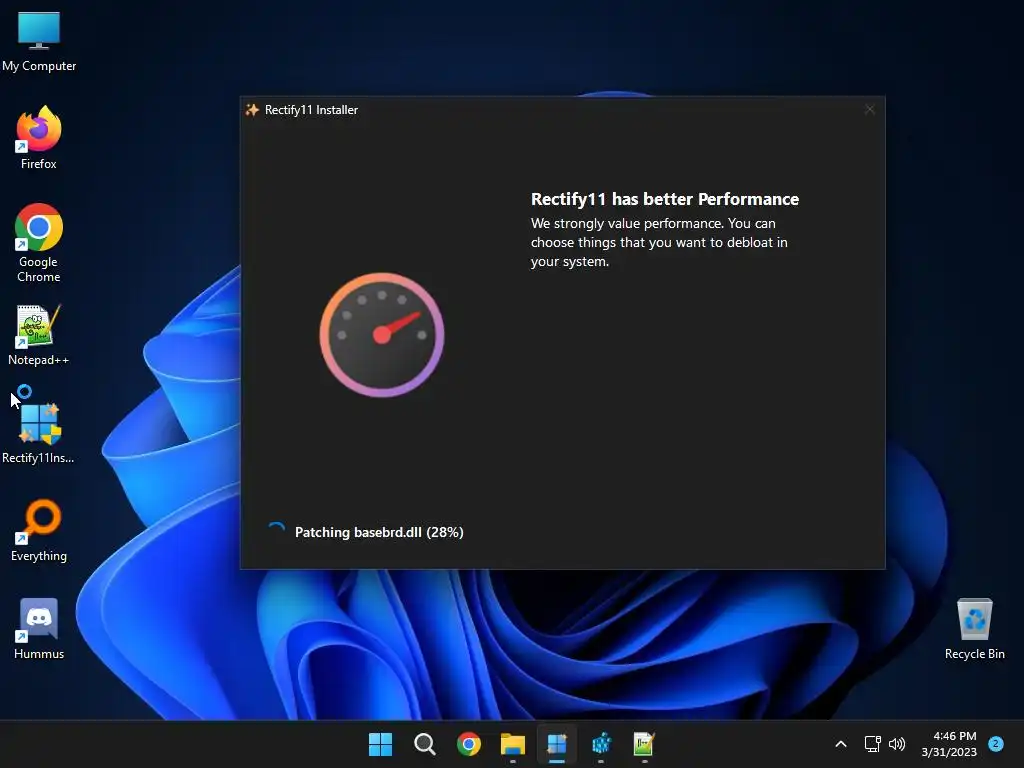Select the Hummus Discord desktop shortcut
The image size is (1024, 768).
tap(39, 629)
